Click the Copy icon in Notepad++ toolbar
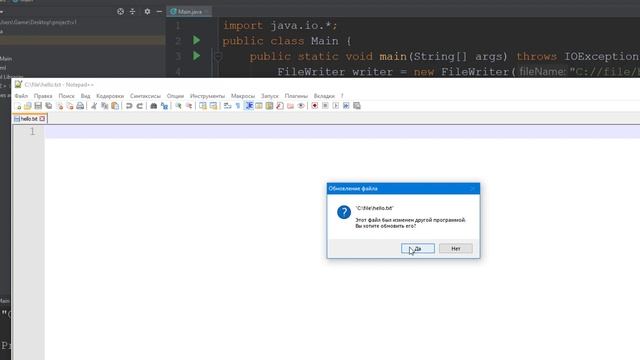This screenshot has height=360, width=640. (x=104, y=106)
